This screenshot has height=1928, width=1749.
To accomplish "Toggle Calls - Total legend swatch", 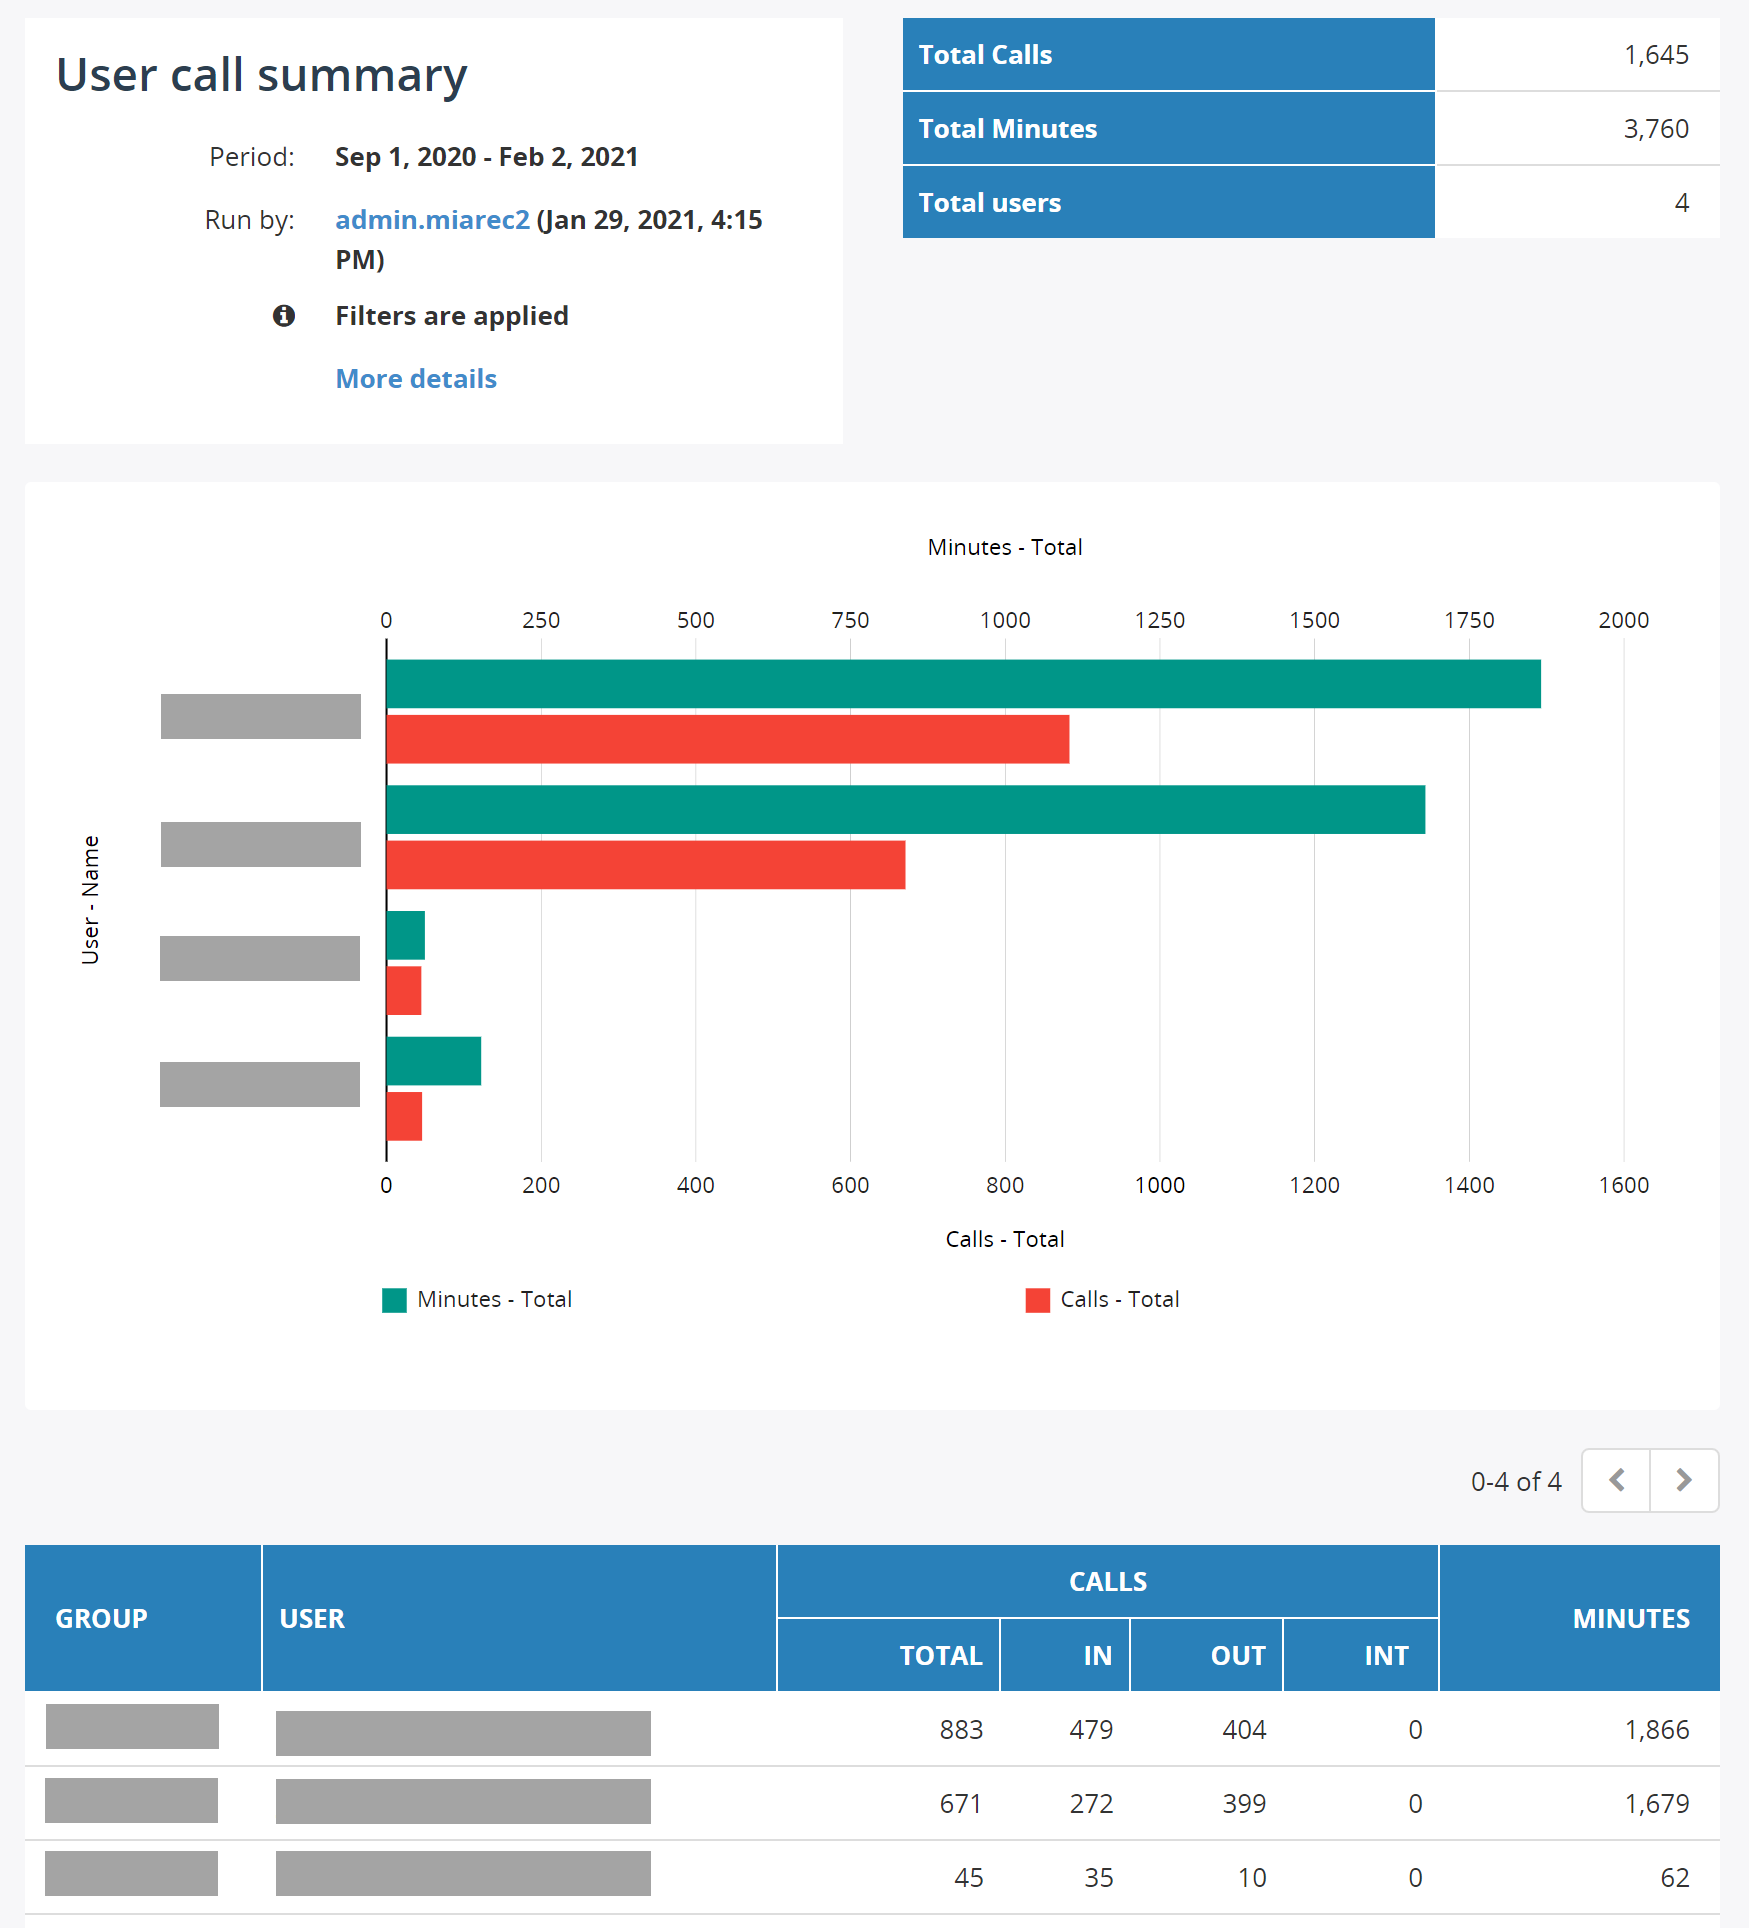I will point(1038,1300).
